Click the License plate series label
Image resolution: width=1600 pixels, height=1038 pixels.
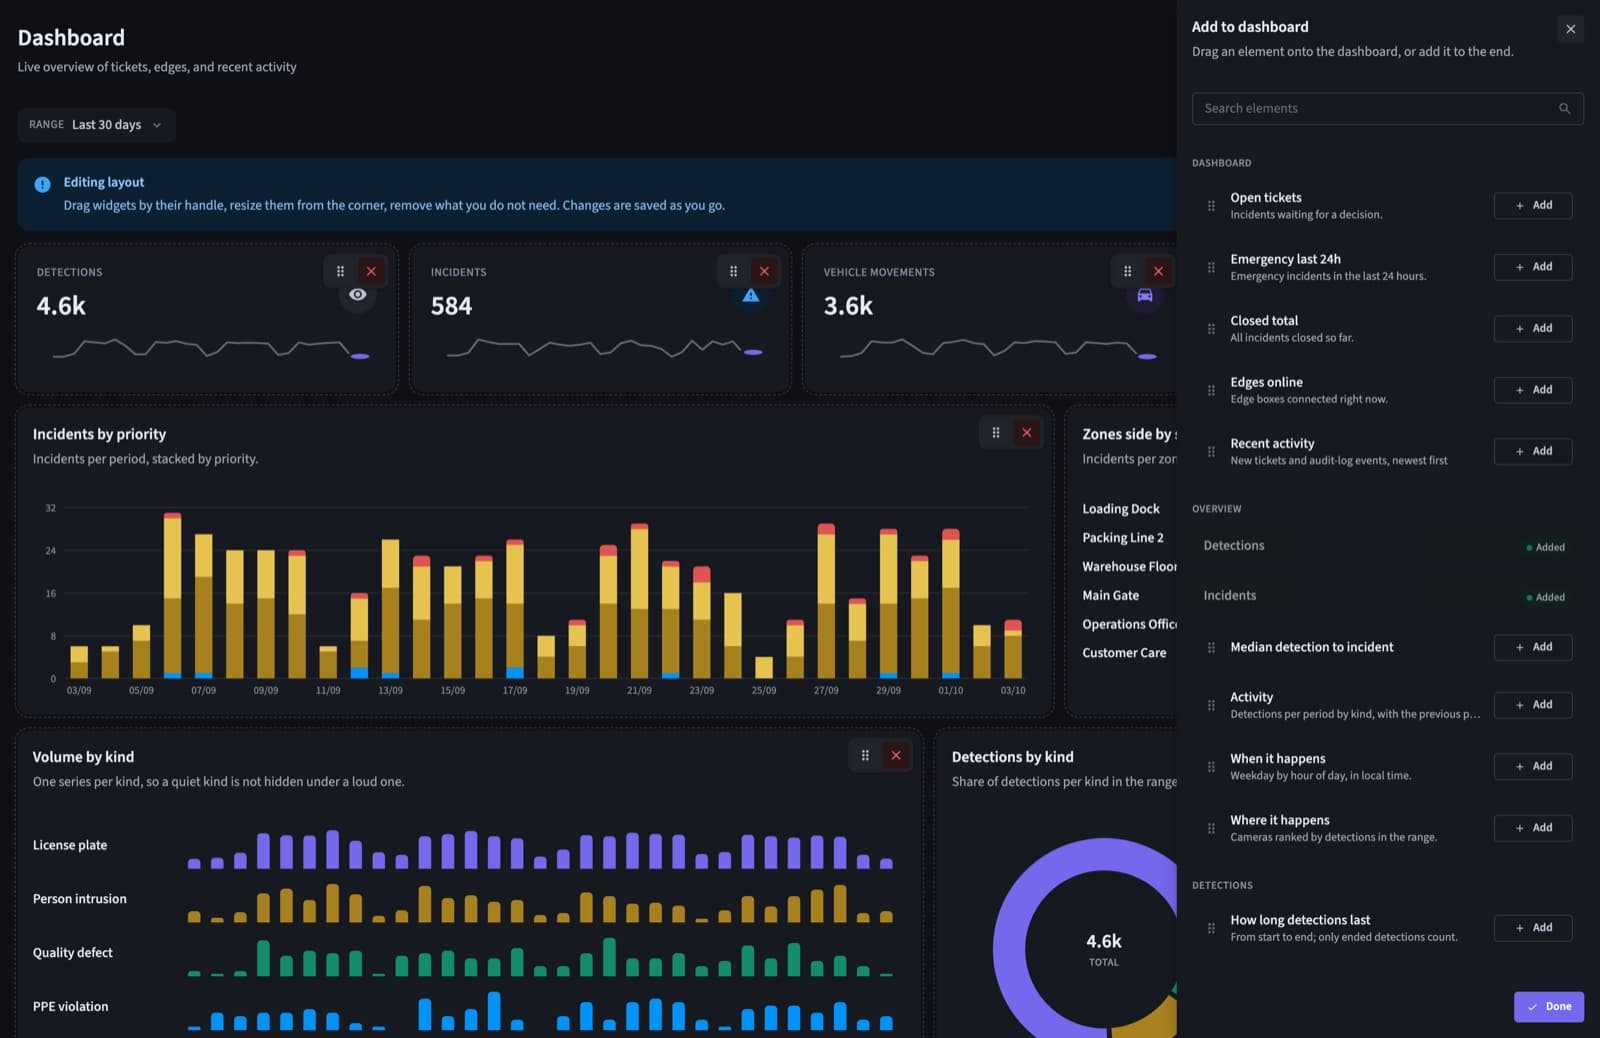pos(69,845)
